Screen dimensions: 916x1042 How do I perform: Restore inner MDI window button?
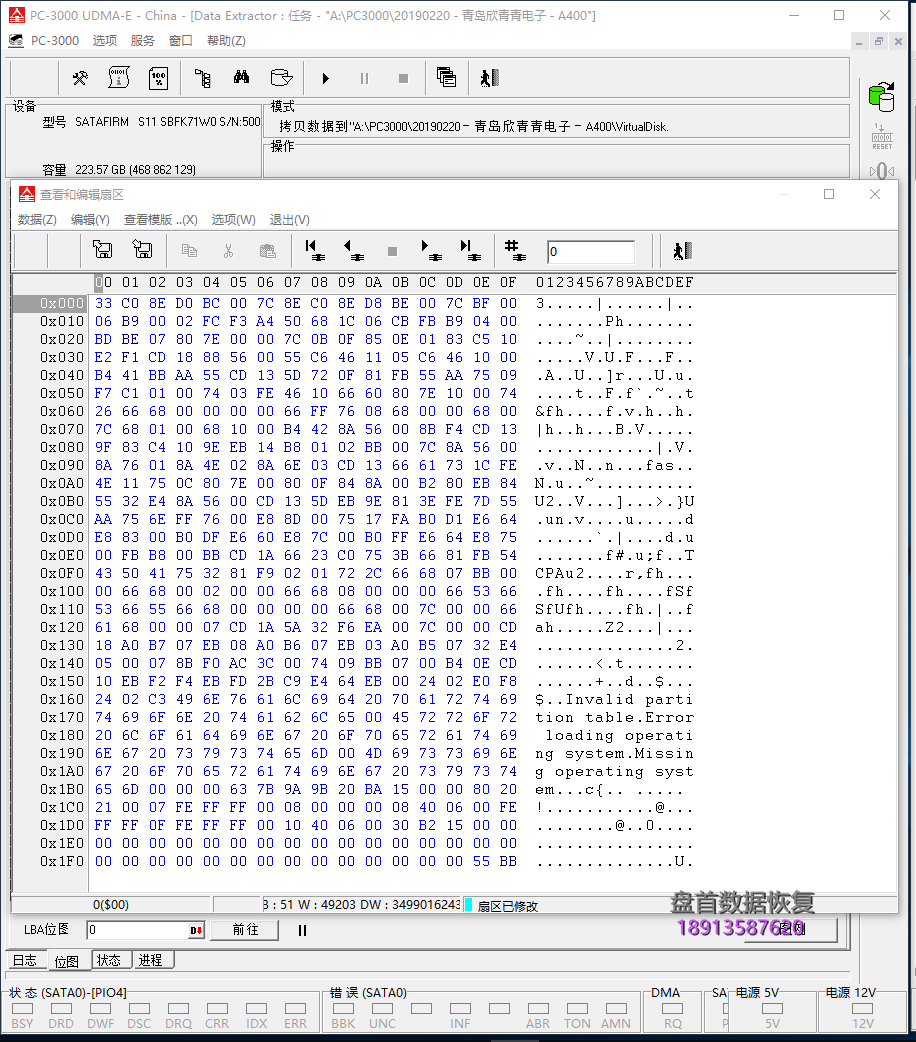pyautogui.click(x=879, y=41)
